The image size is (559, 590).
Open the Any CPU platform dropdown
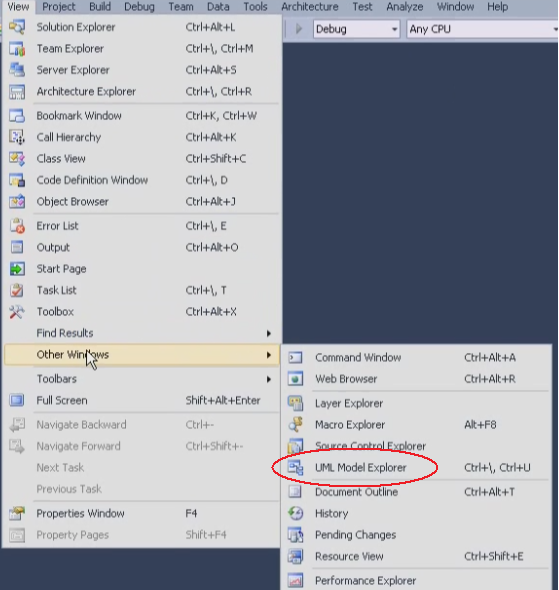483,29
